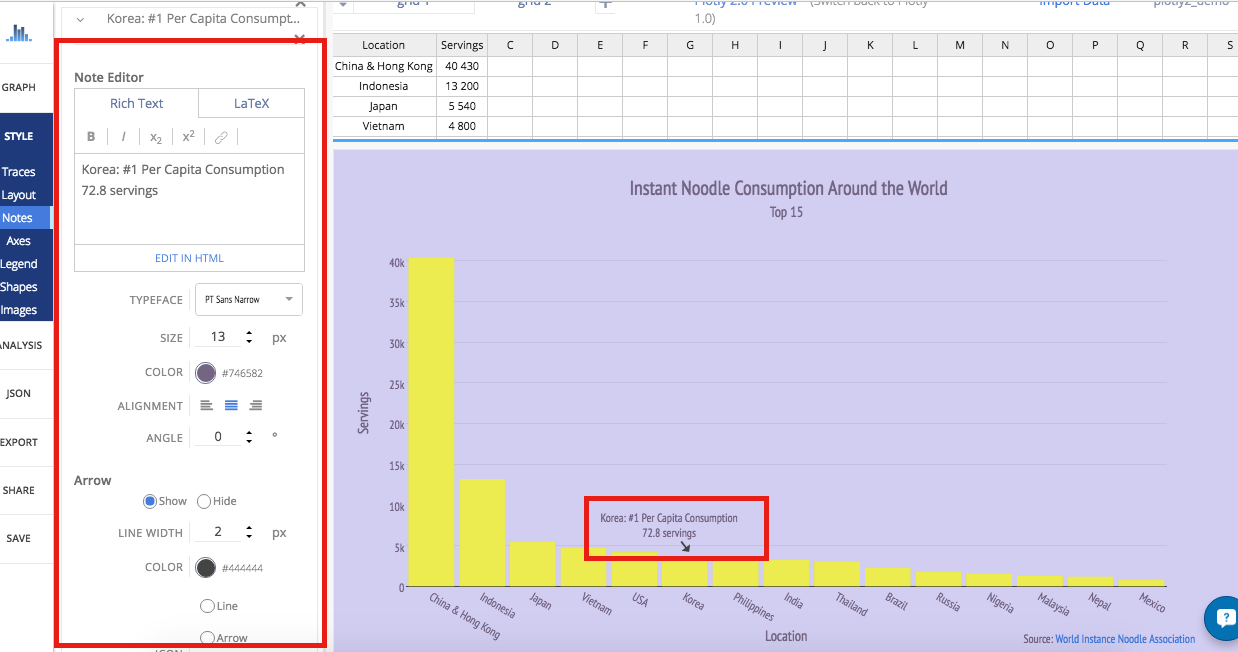
Task: Select Legend in the style menu
Action: pyautogui.click(x=19, y=264)
